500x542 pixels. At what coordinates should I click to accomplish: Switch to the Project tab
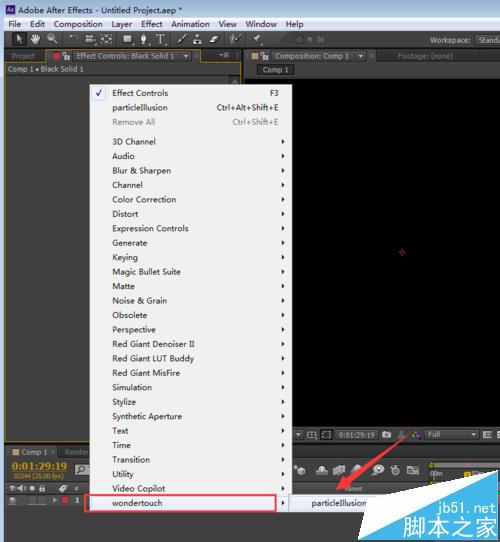point(23,56)
